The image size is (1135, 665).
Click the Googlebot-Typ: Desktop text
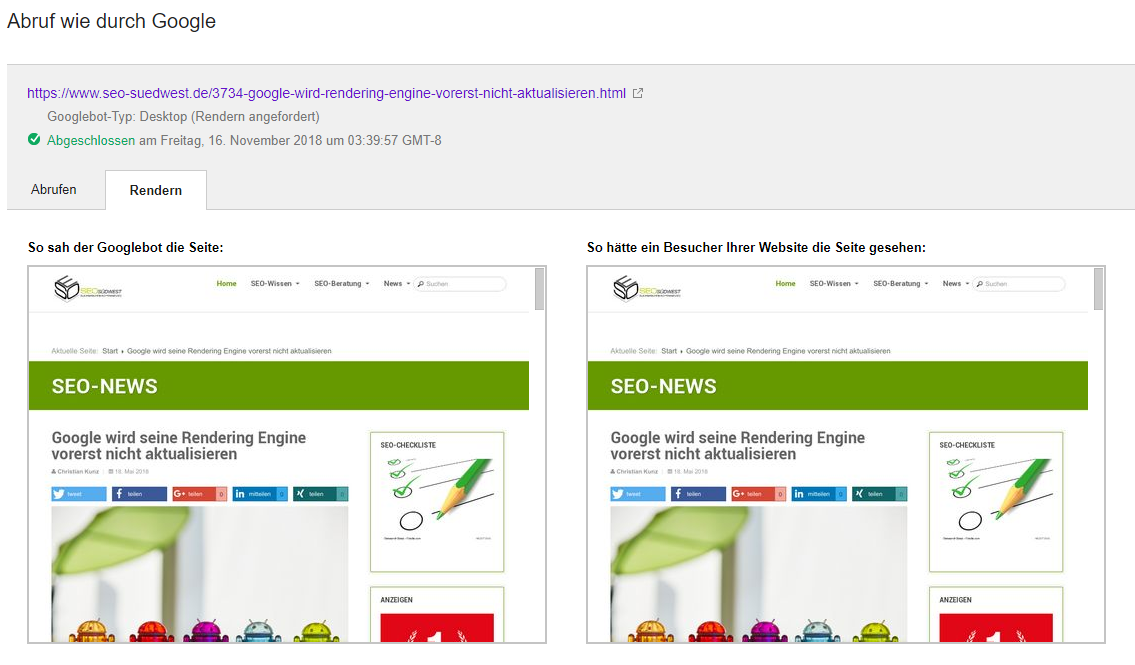183,117
